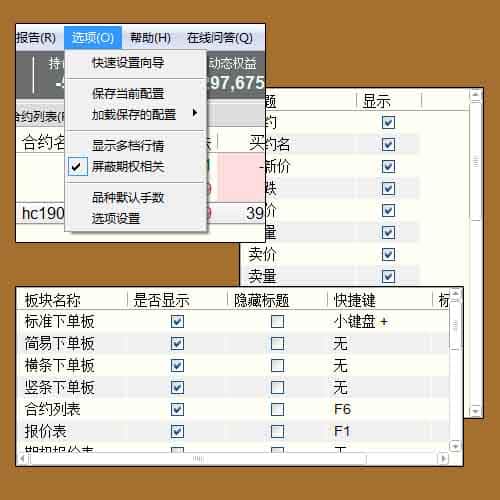Check 隐藏标题 for 竖条下单板
Image resolution: width=500 pixels, height=500 pixels.
pyautogui.click(x=277, y=388)
